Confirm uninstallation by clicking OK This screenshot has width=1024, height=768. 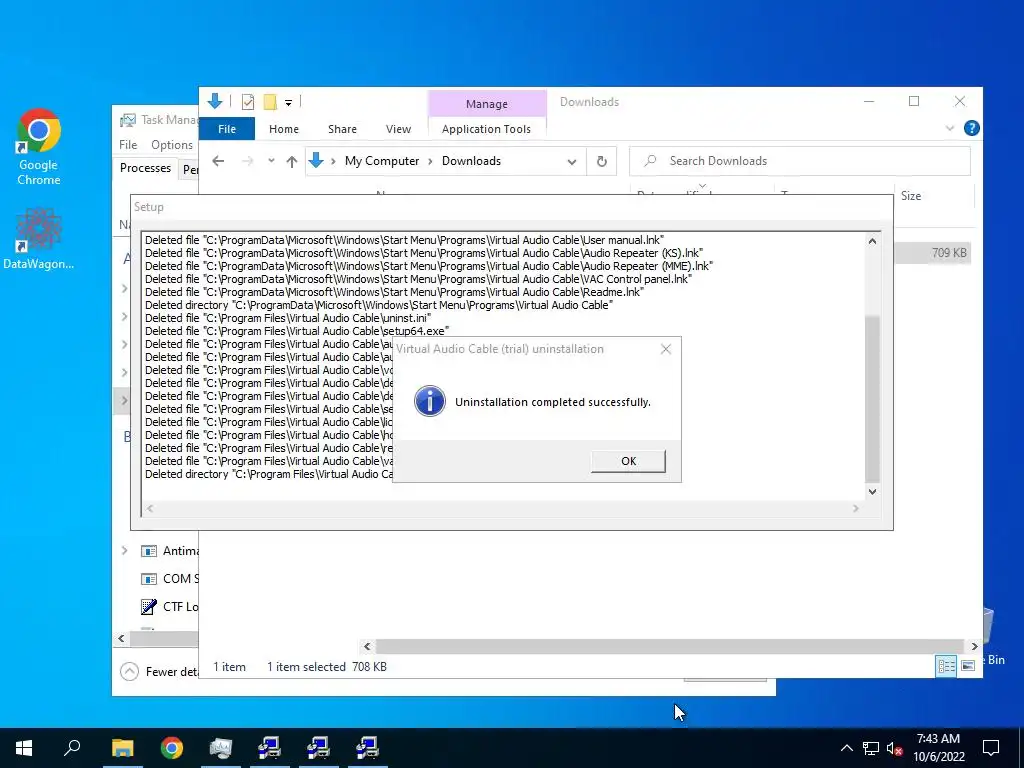click(628, 461)
